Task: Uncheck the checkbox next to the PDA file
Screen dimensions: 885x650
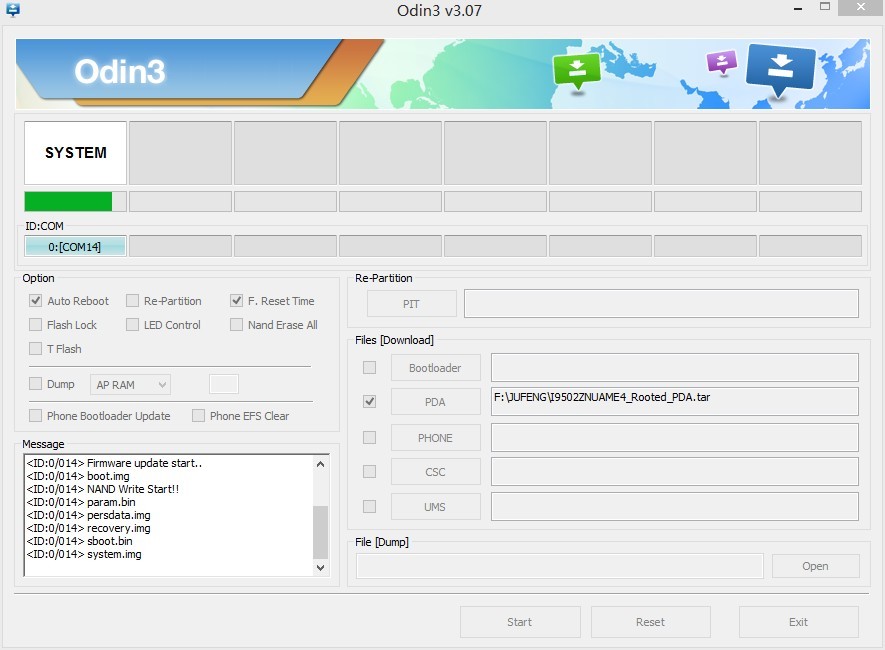Action: (369, 401)
